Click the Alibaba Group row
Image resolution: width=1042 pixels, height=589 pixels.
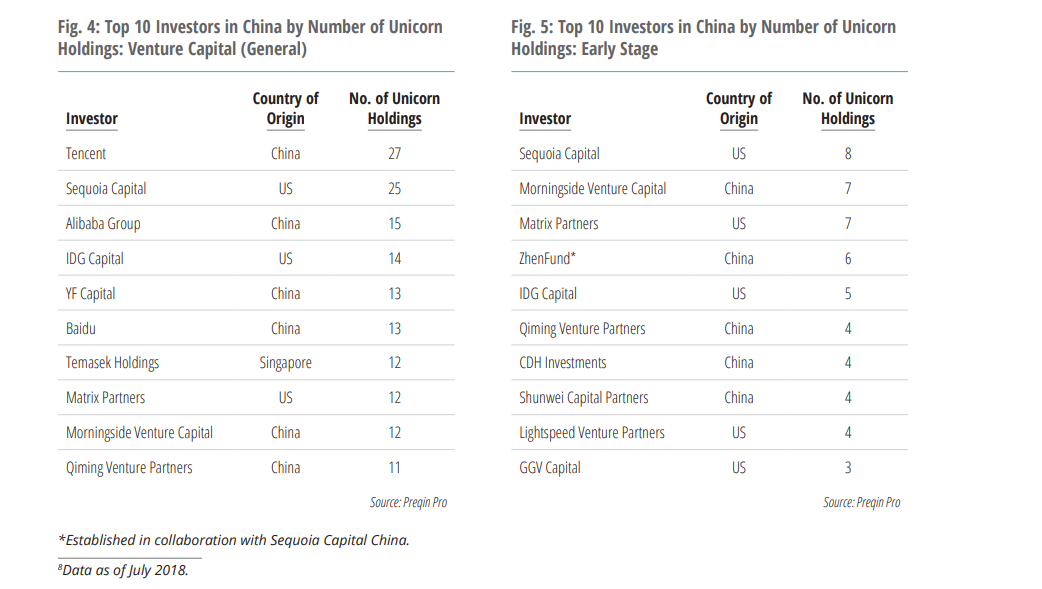[x=256, y=223]
